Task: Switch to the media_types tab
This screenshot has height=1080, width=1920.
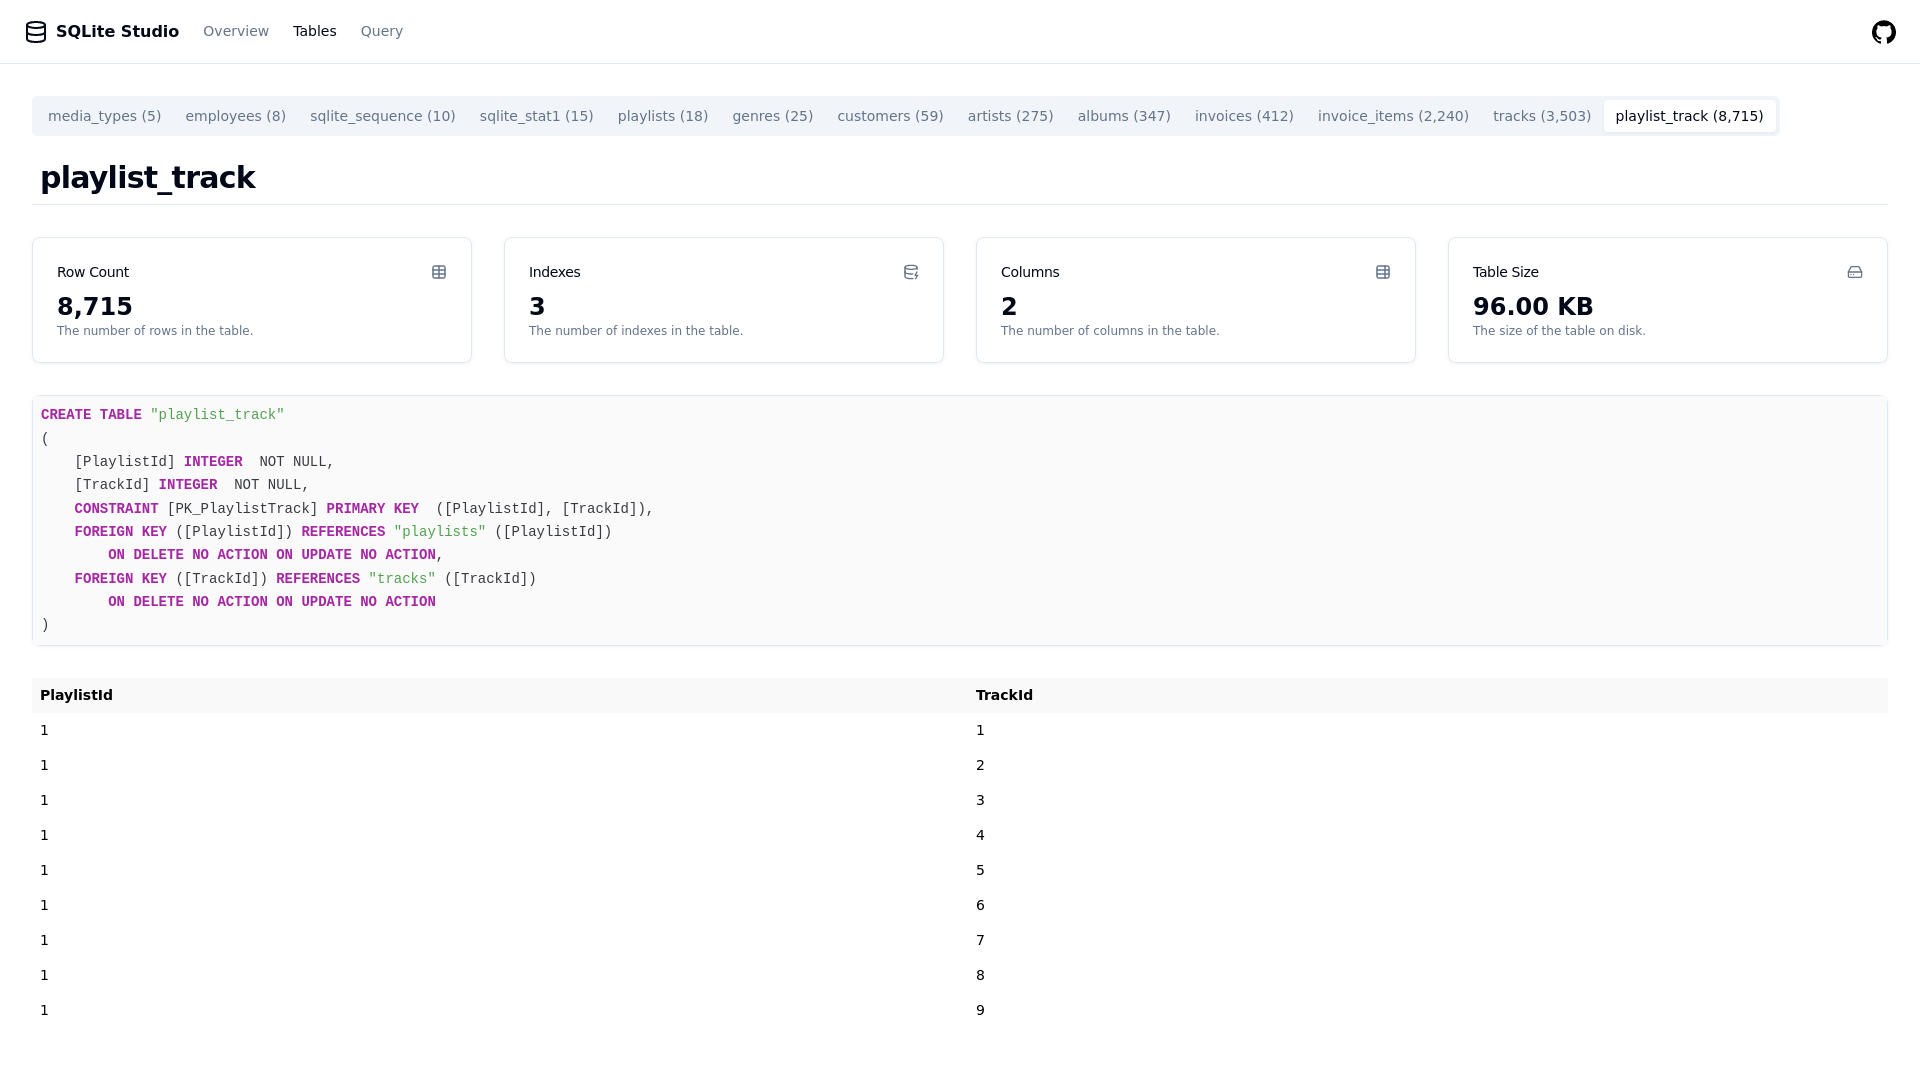Action: (x=104, y=116)
